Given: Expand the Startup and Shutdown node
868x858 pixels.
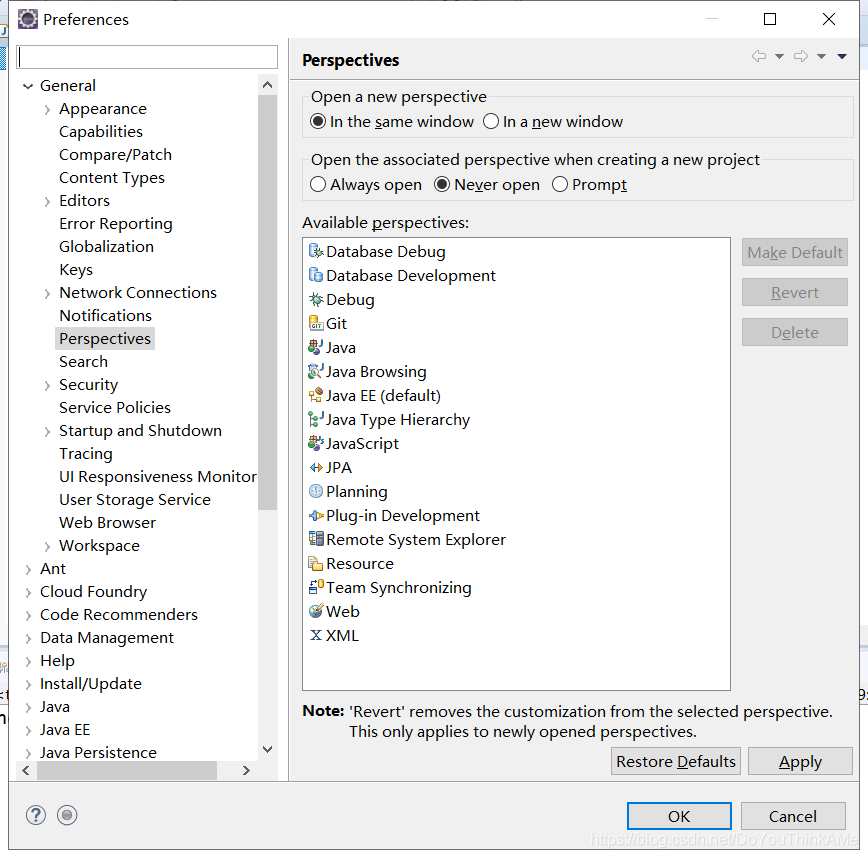Looking at the screenshot, I should [x=48, y=431].
